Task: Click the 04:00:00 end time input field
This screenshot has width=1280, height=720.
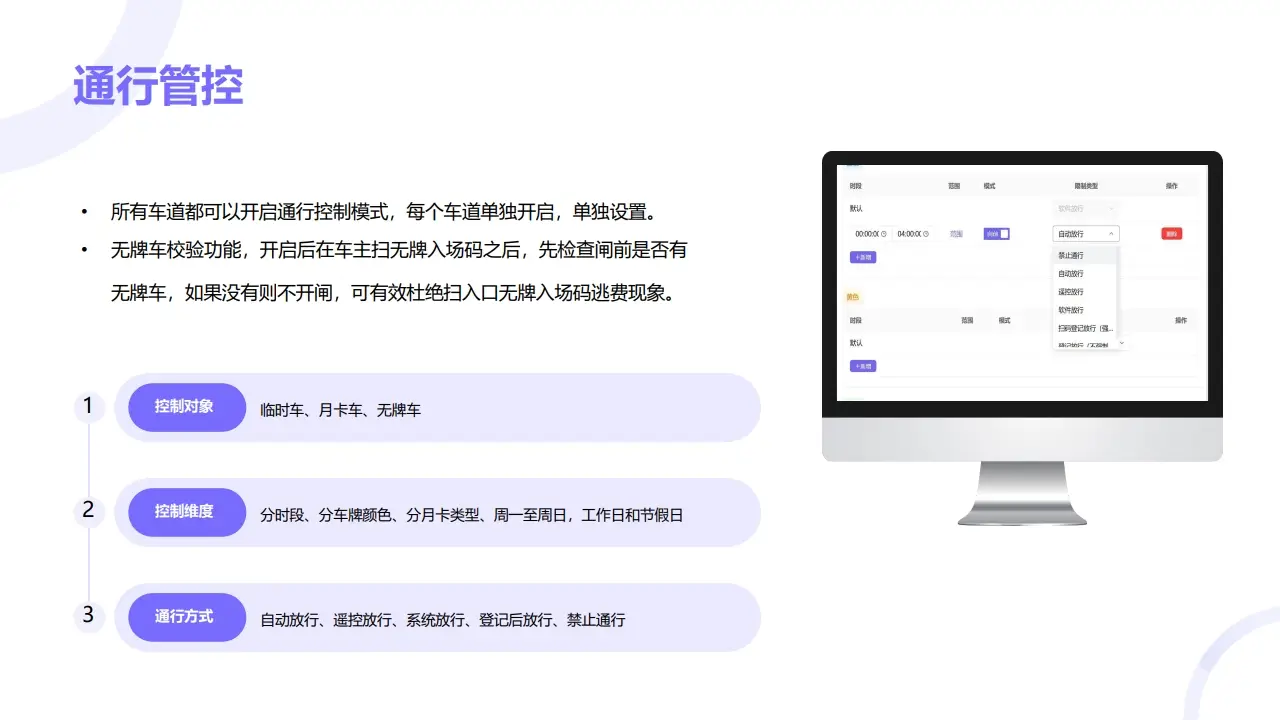Action: (x=910, y=234)
